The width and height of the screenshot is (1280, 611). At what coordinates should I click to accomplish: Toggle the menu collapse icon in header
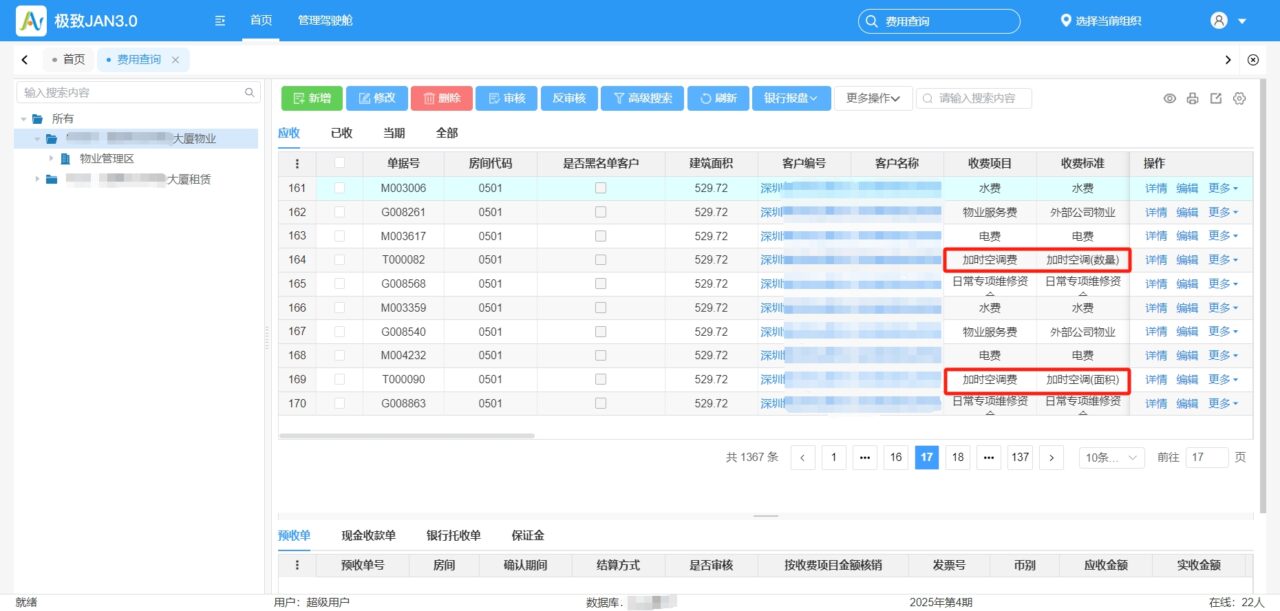(x=220, y=21)
